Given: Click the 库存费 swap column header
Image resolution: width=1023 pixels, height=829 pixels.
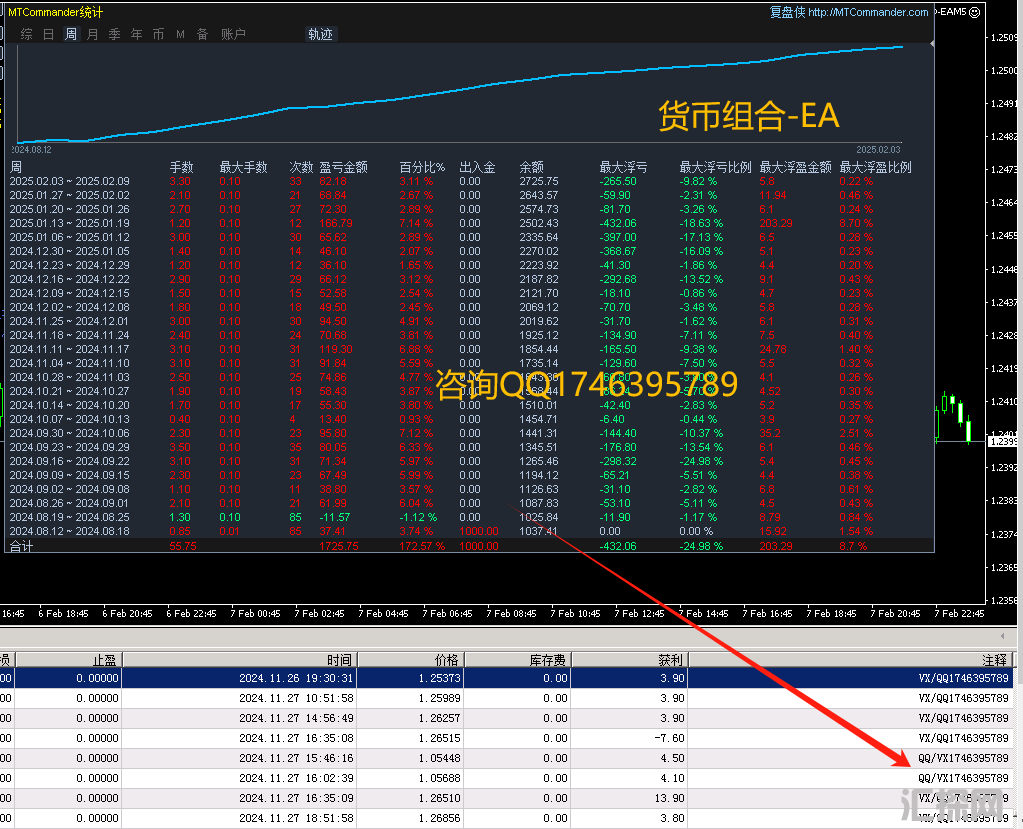Looking at the screenshot, I should (x=548, y=660).
